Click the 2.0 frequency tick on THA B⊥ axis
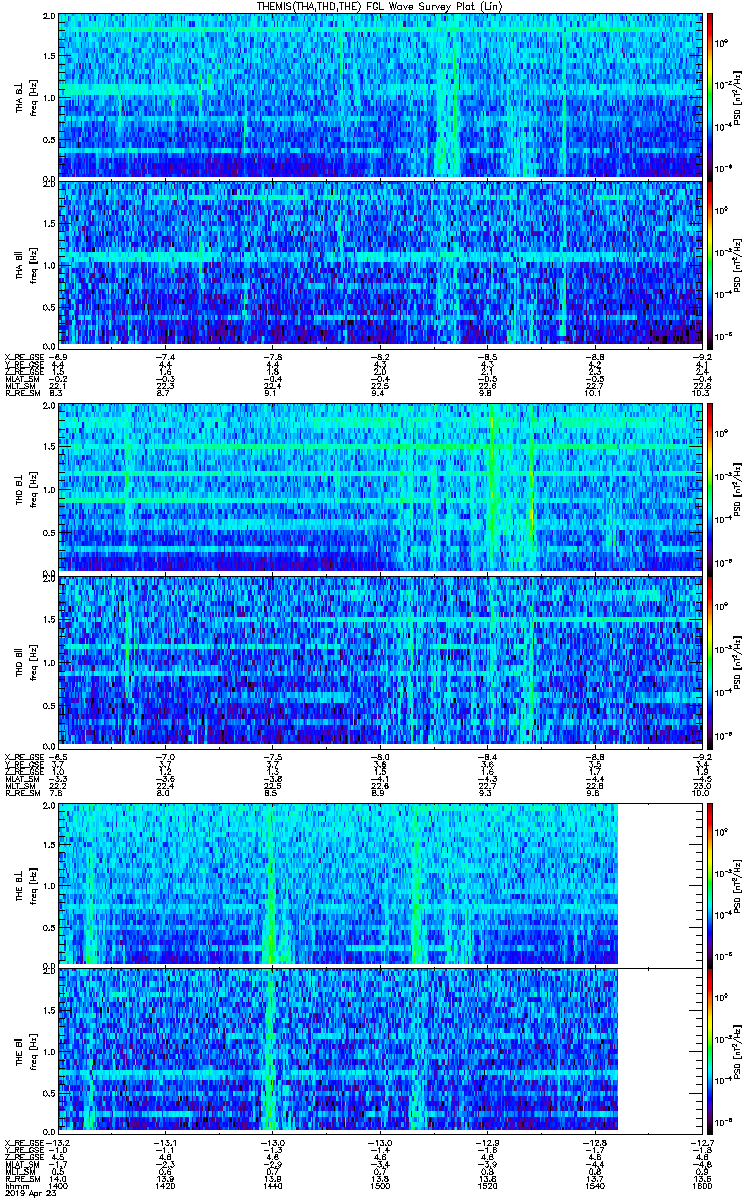This screenshot has width=750, height=1200. coord(50,18)
